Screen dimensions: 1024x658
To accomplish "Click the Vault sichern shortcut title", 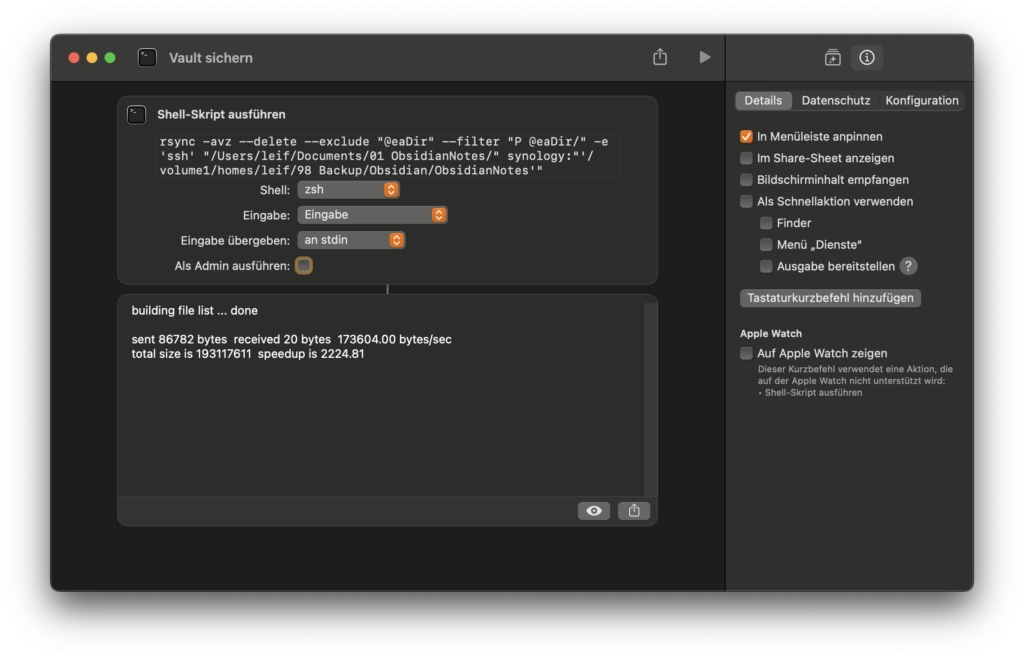I will click(211, 57).
